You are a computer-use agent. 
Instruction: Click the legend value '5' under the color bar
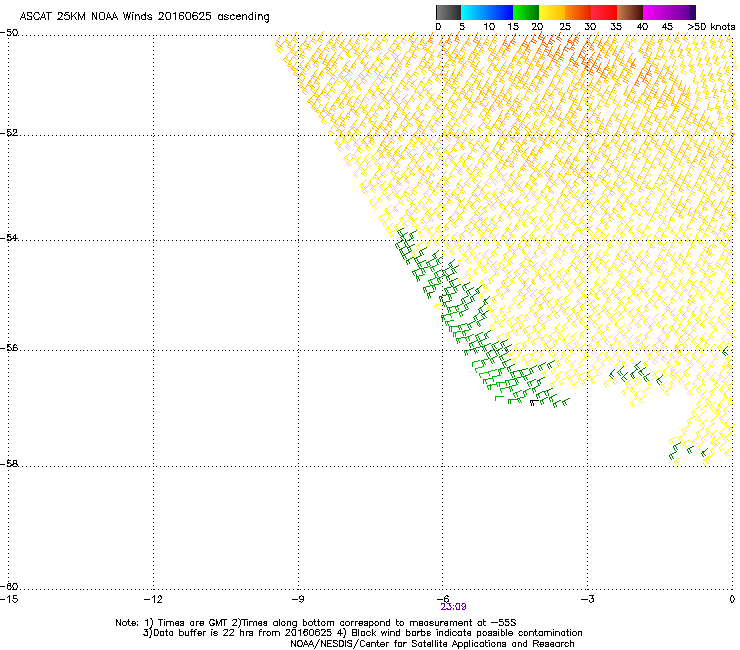(462, 27)
